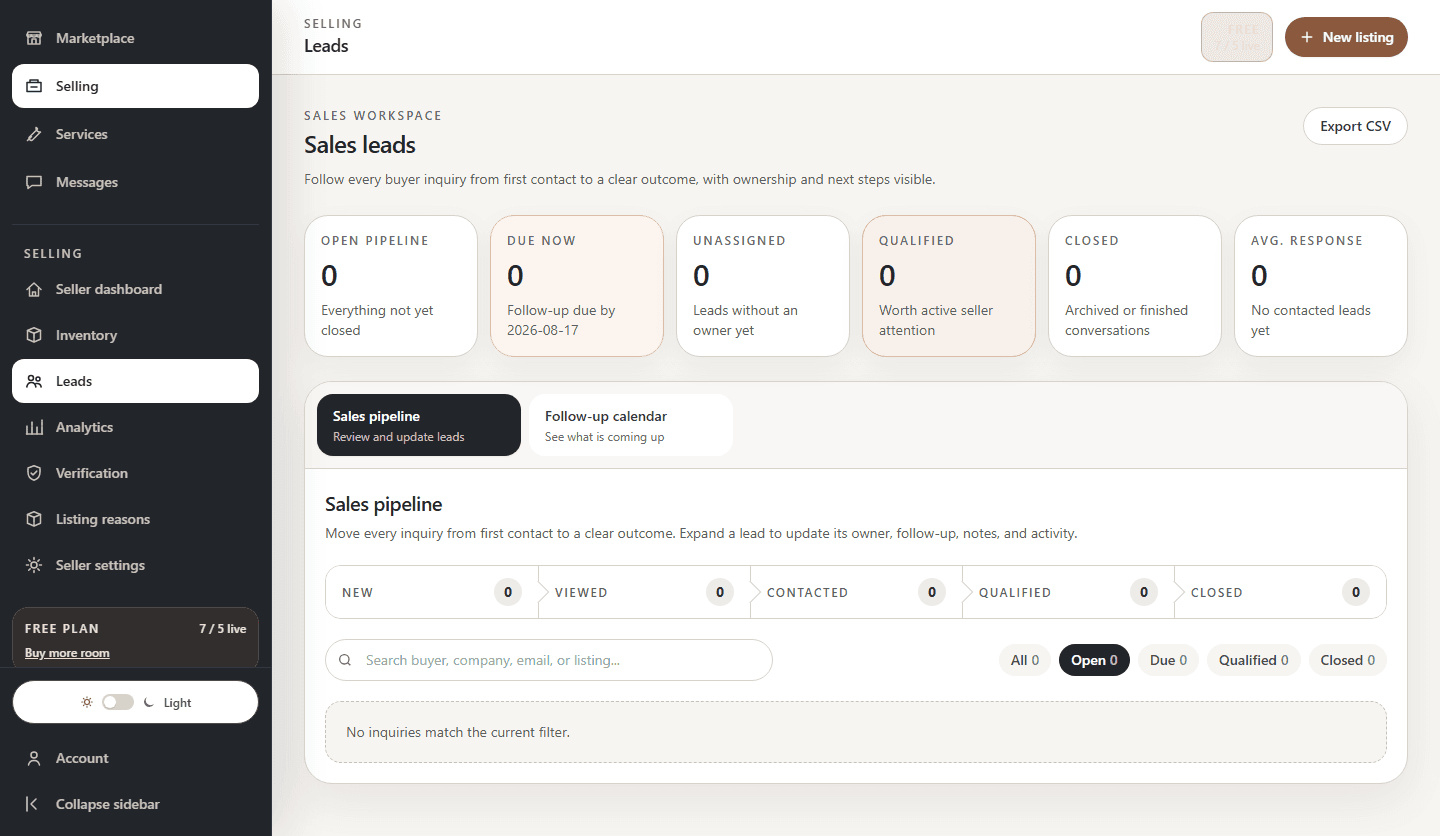Click the FREE 7 / 5 live badge

(x=1237, y=37)
